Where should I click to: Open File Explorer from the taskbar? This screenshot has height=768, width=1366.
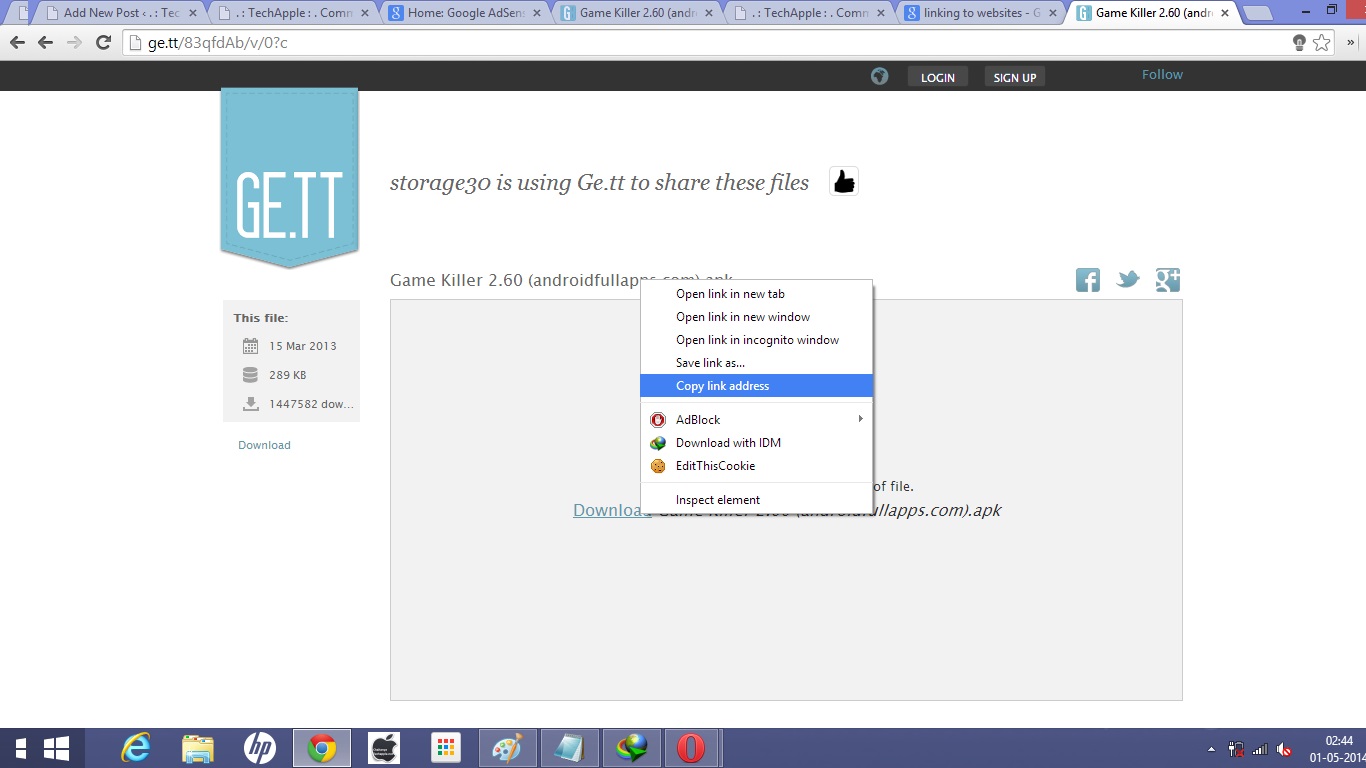pos(198,748)
